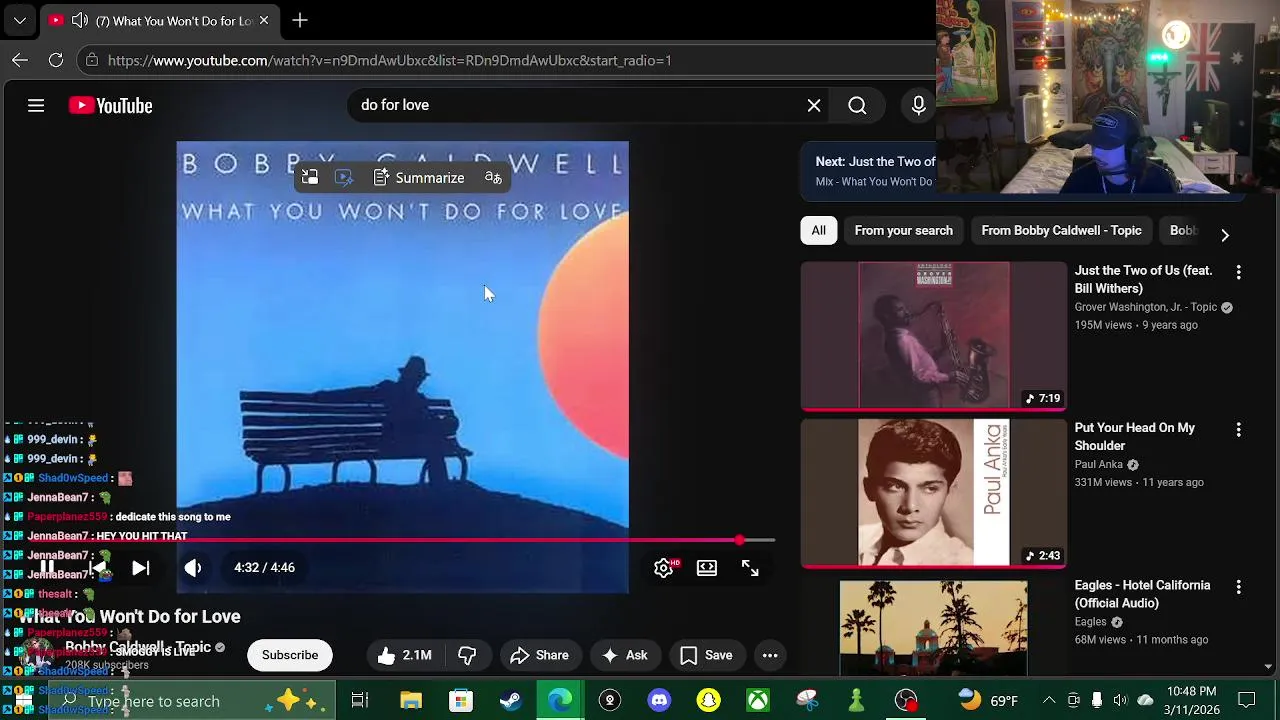Open options for Just the Two of Us
The height and width of the screenshot is (720, 1280).
[1238, 272]
